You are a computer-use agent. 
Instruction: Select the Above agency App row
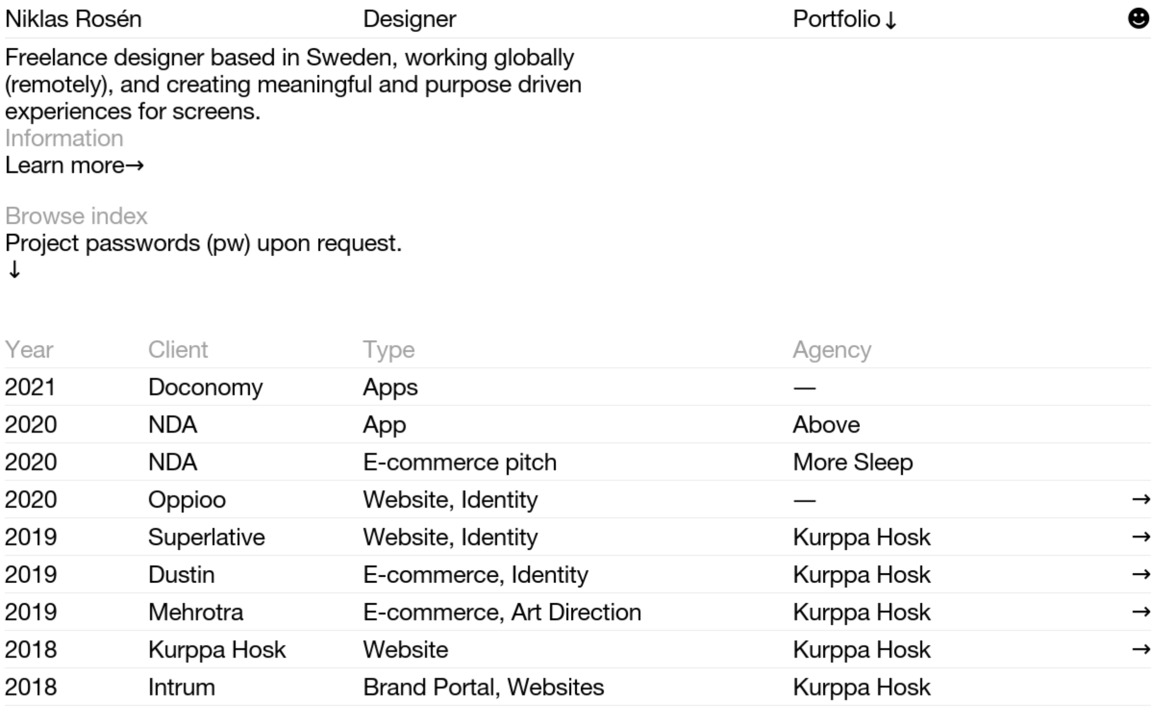pos(577,425)
